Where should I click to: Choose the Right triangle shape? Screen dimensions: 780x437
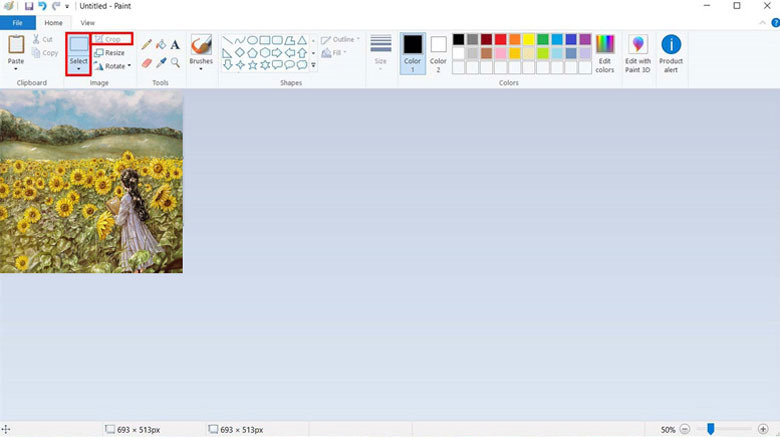(x=227, y=53)
